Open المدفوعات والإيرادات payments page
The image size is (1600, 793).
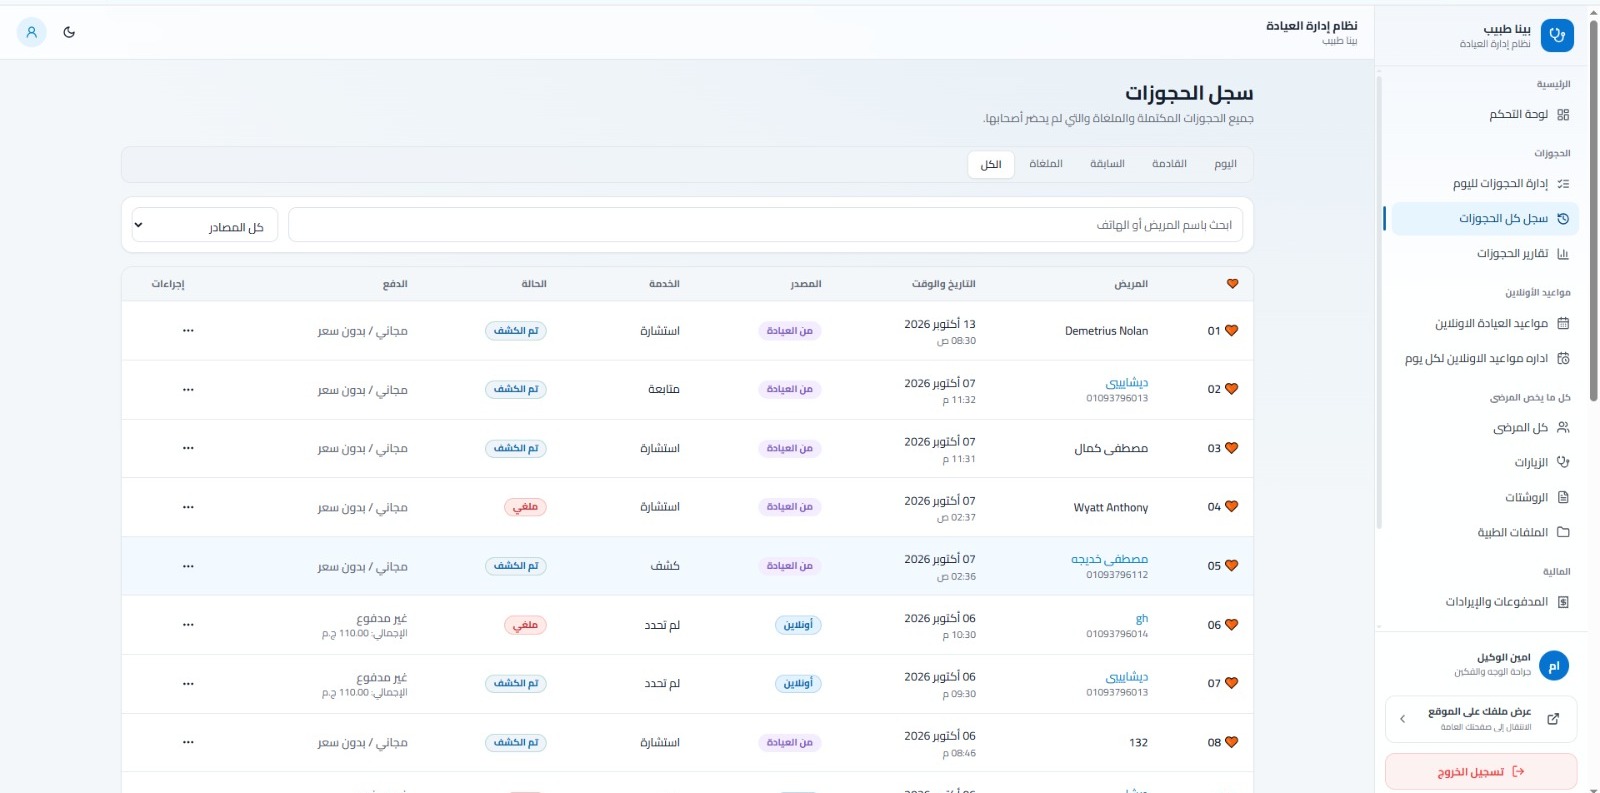[1484, 602]
